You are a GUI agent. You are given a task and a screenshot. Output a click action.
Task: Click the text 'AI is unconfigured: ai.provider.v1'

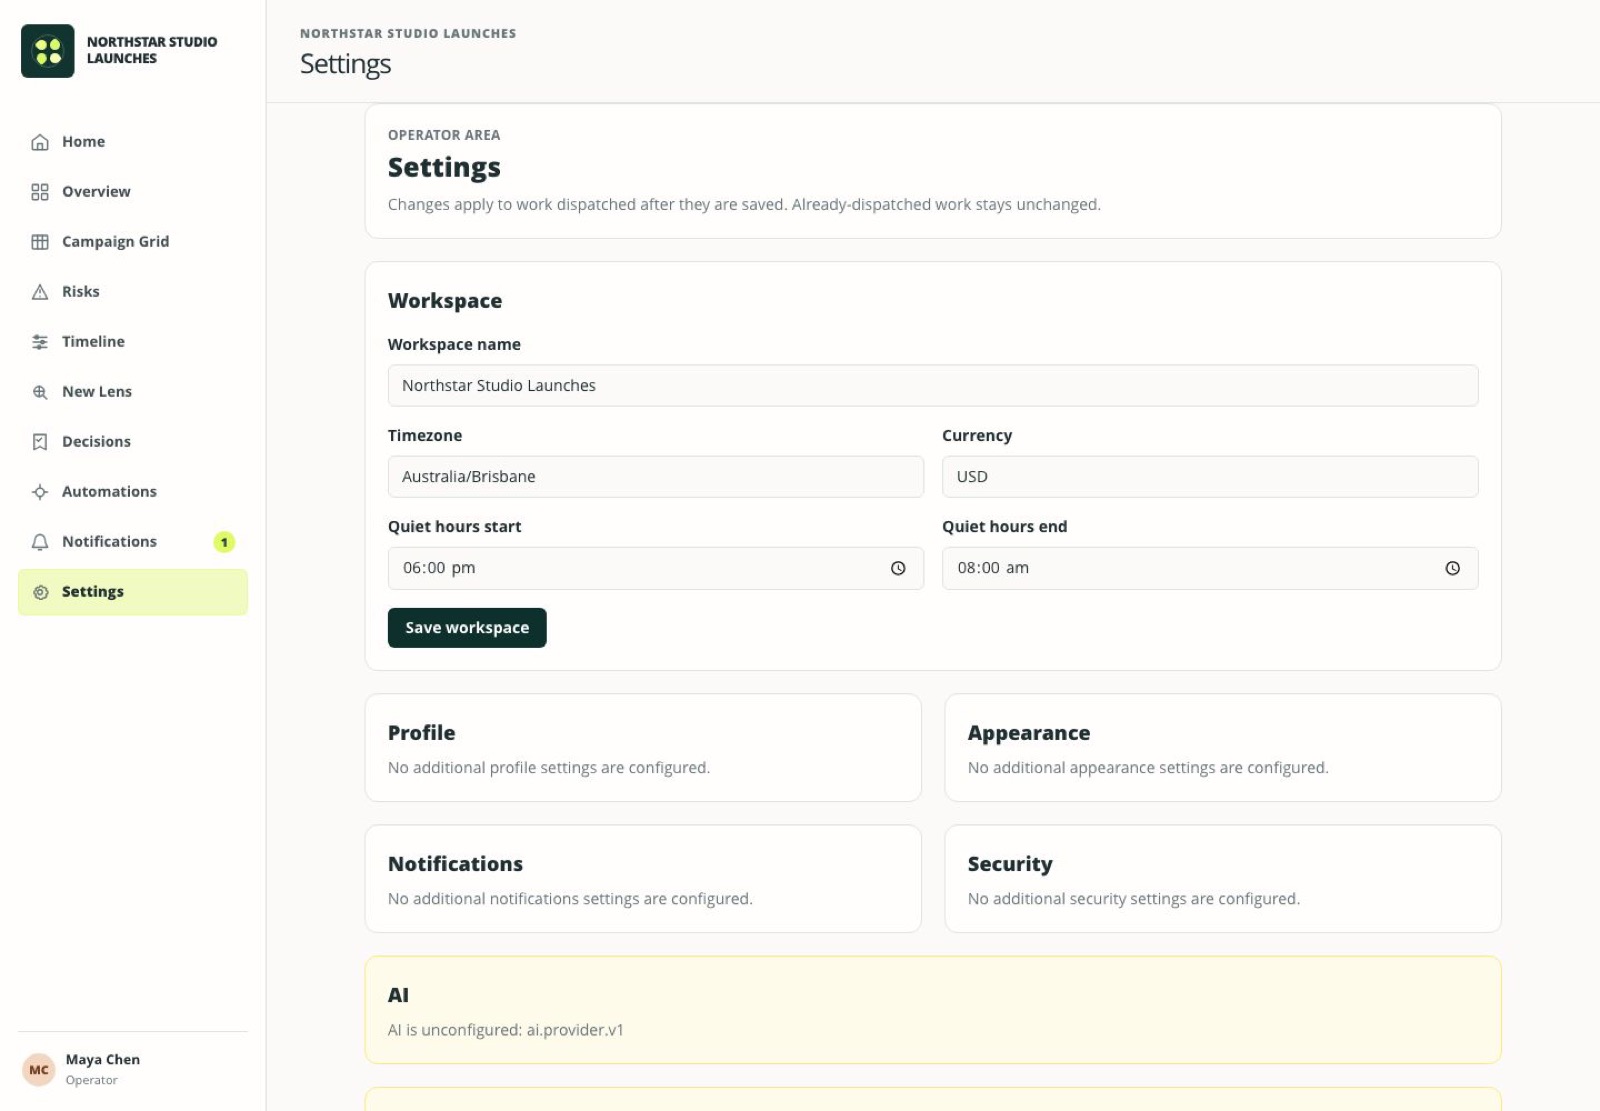pos(506,1030)
